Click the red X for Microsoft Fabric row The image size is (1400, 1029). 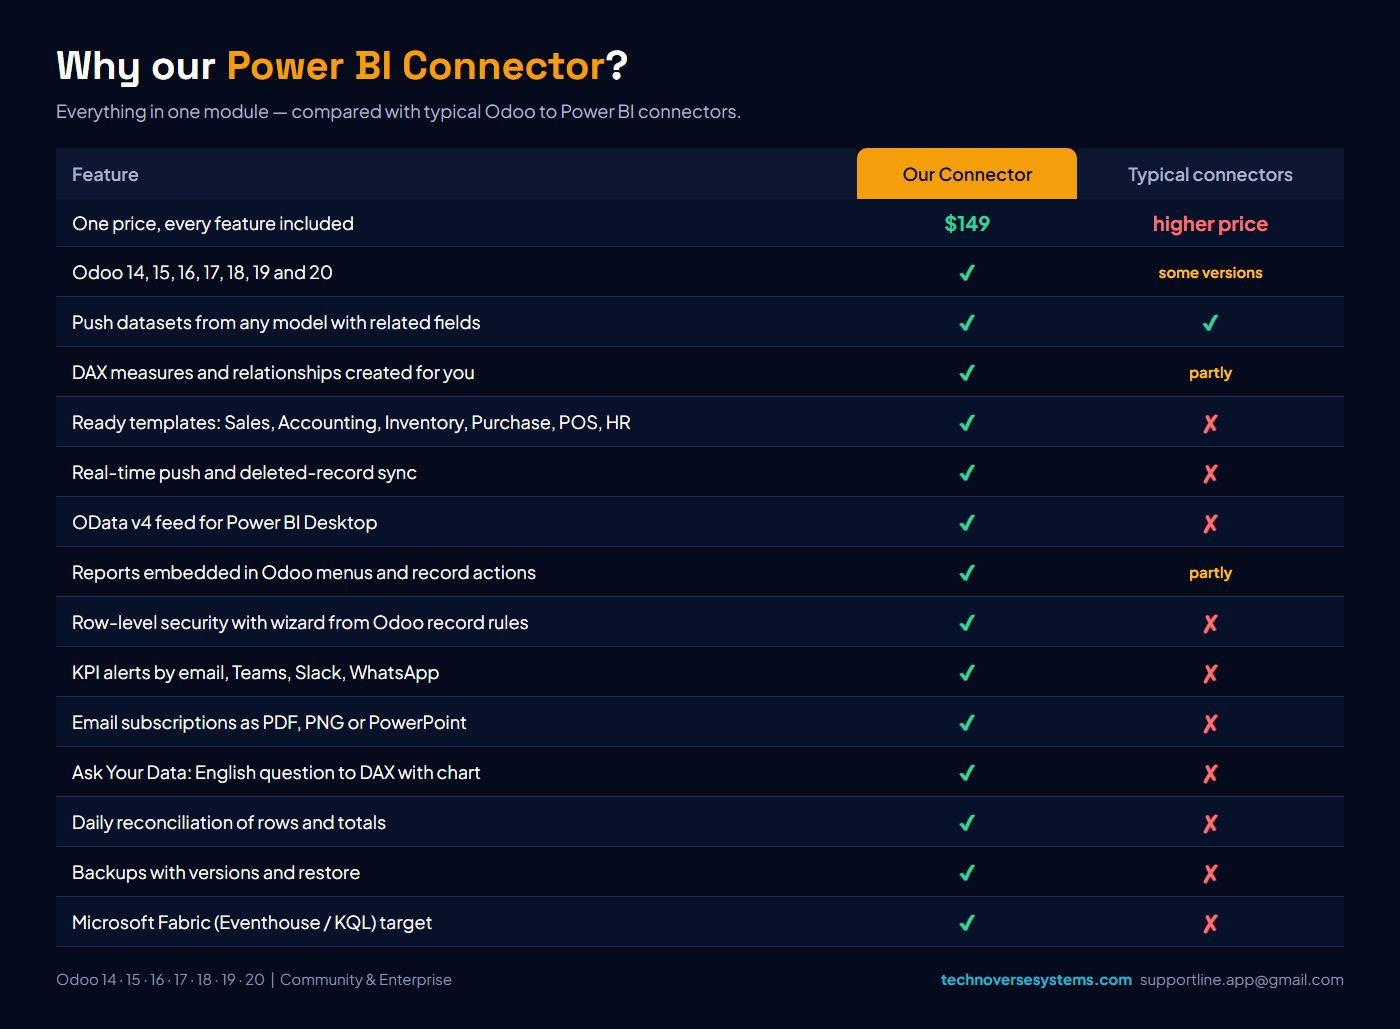(x=1210, y=923)
